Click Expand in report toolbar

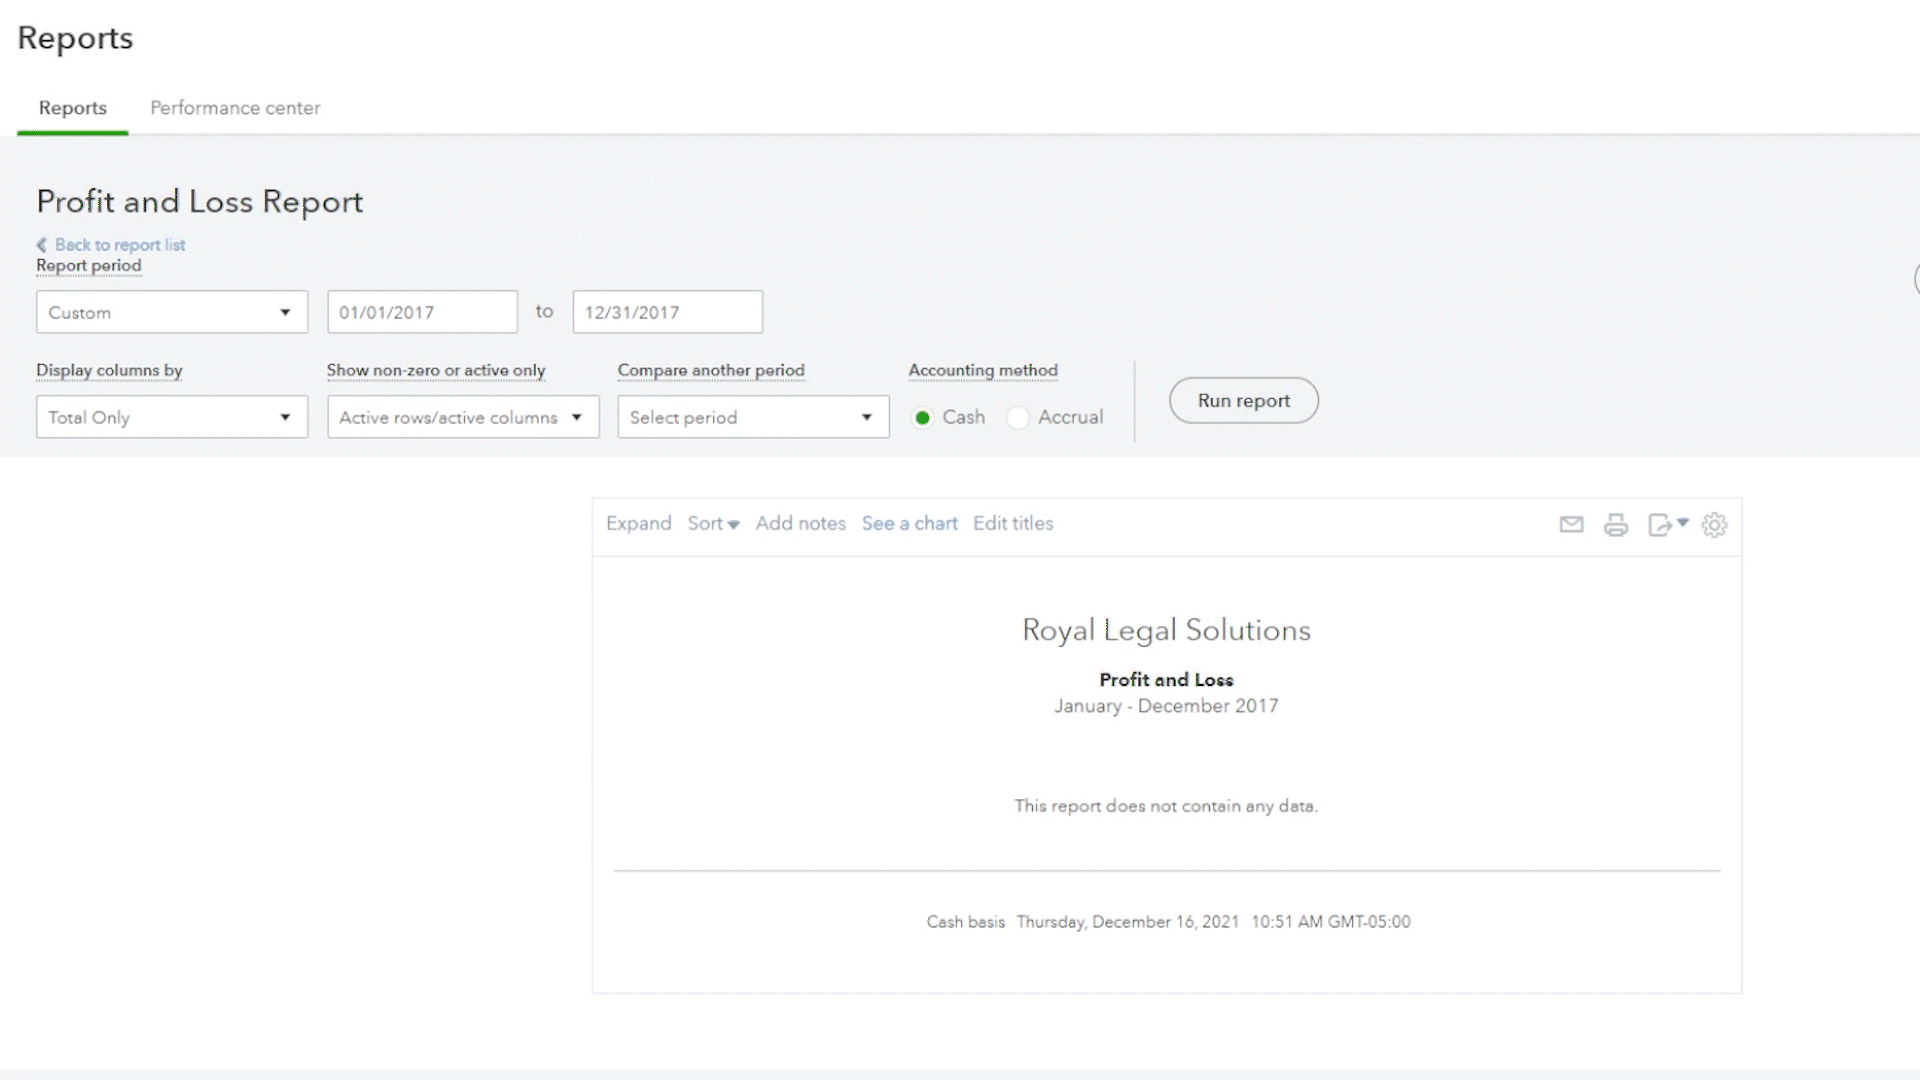638,523
